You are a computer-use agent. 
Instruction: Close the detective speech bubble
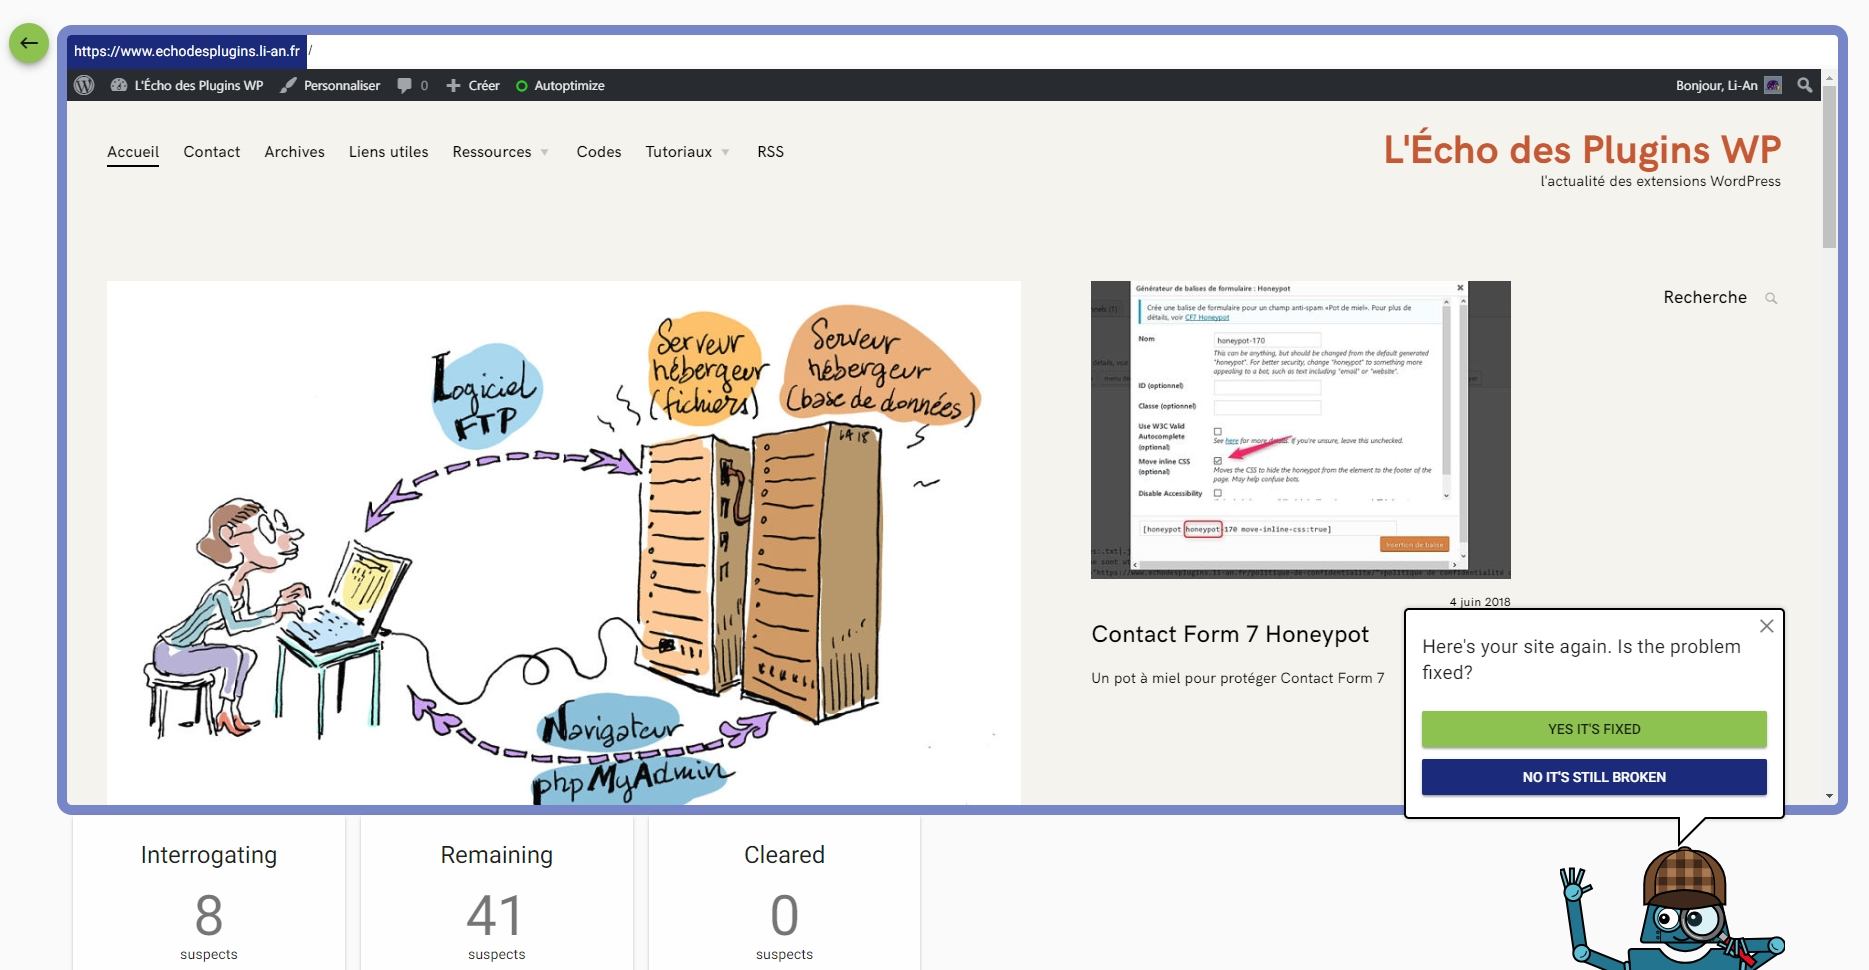(1767, 626)
